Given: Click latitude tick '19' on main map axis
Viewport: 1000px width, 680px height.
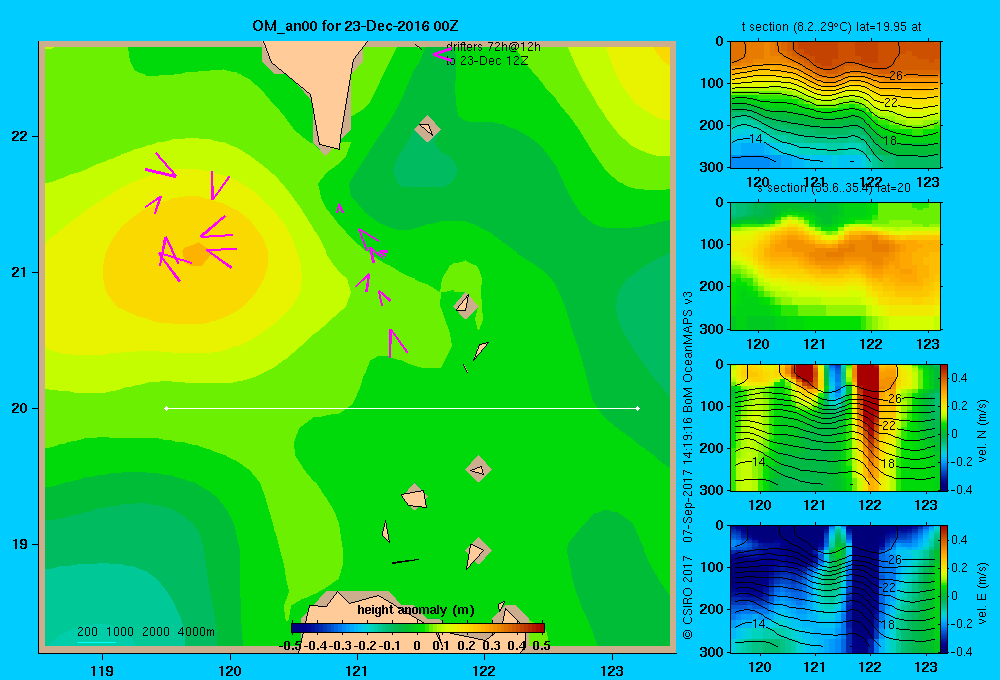Looking at the screenshot, I should (19, 544).
